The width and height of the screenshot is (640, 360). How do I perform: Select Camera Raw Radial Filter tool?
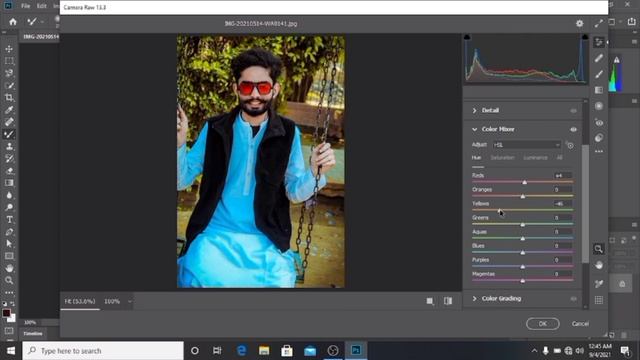pos(599,106)
